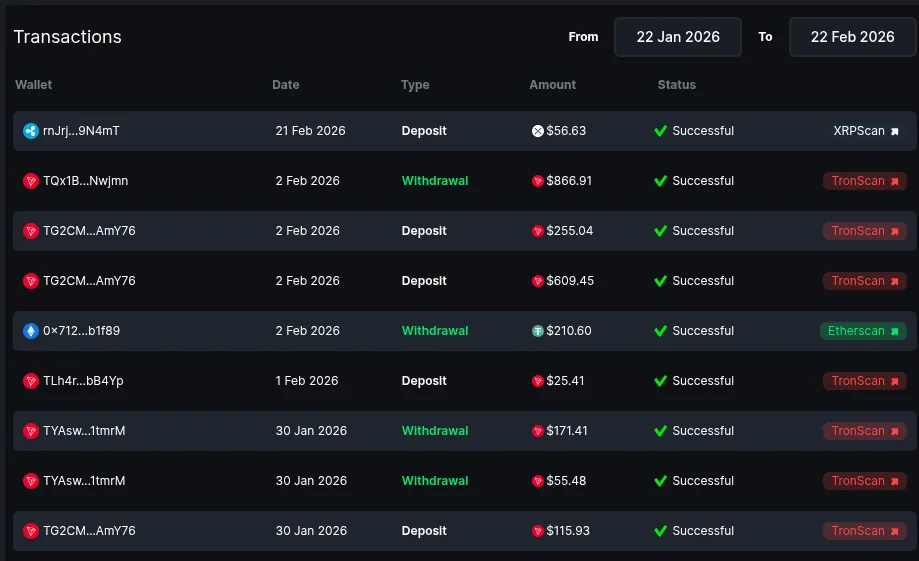
Task: Click the amount $255.04
Action: pyautogui.click(x=570, y=231)
